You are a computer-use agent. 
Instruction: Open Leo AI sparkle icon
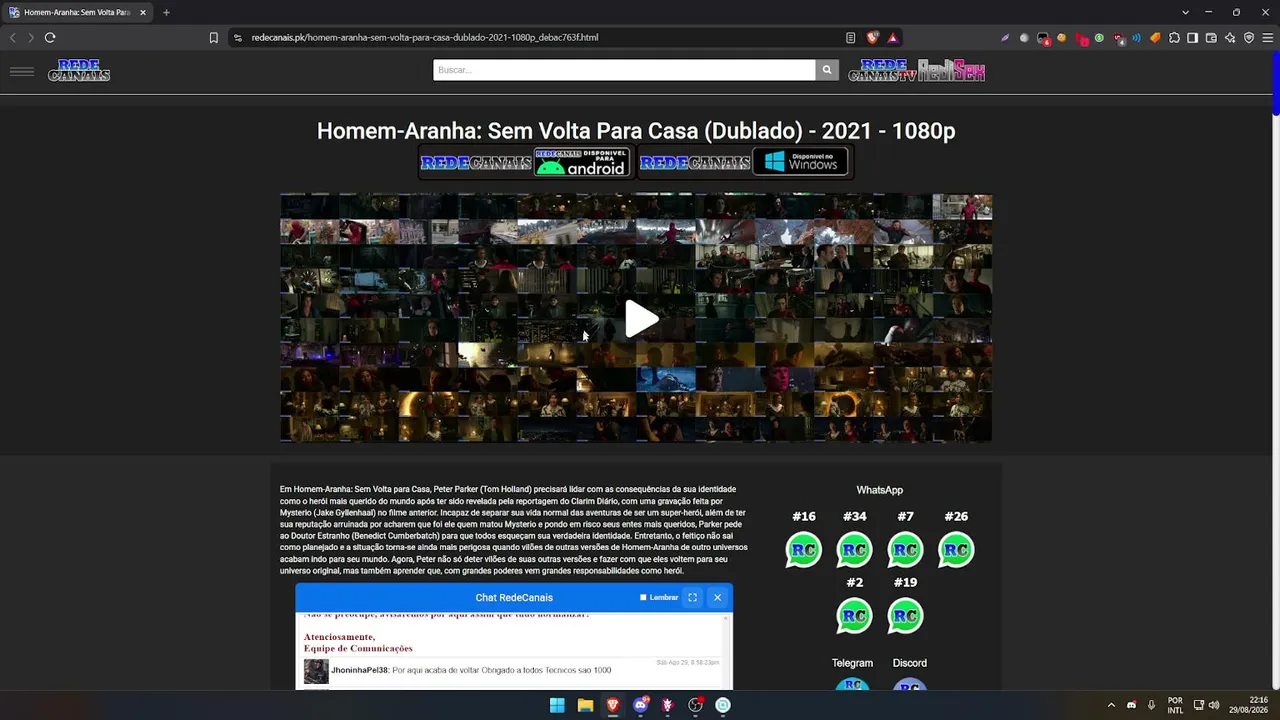1230,38
